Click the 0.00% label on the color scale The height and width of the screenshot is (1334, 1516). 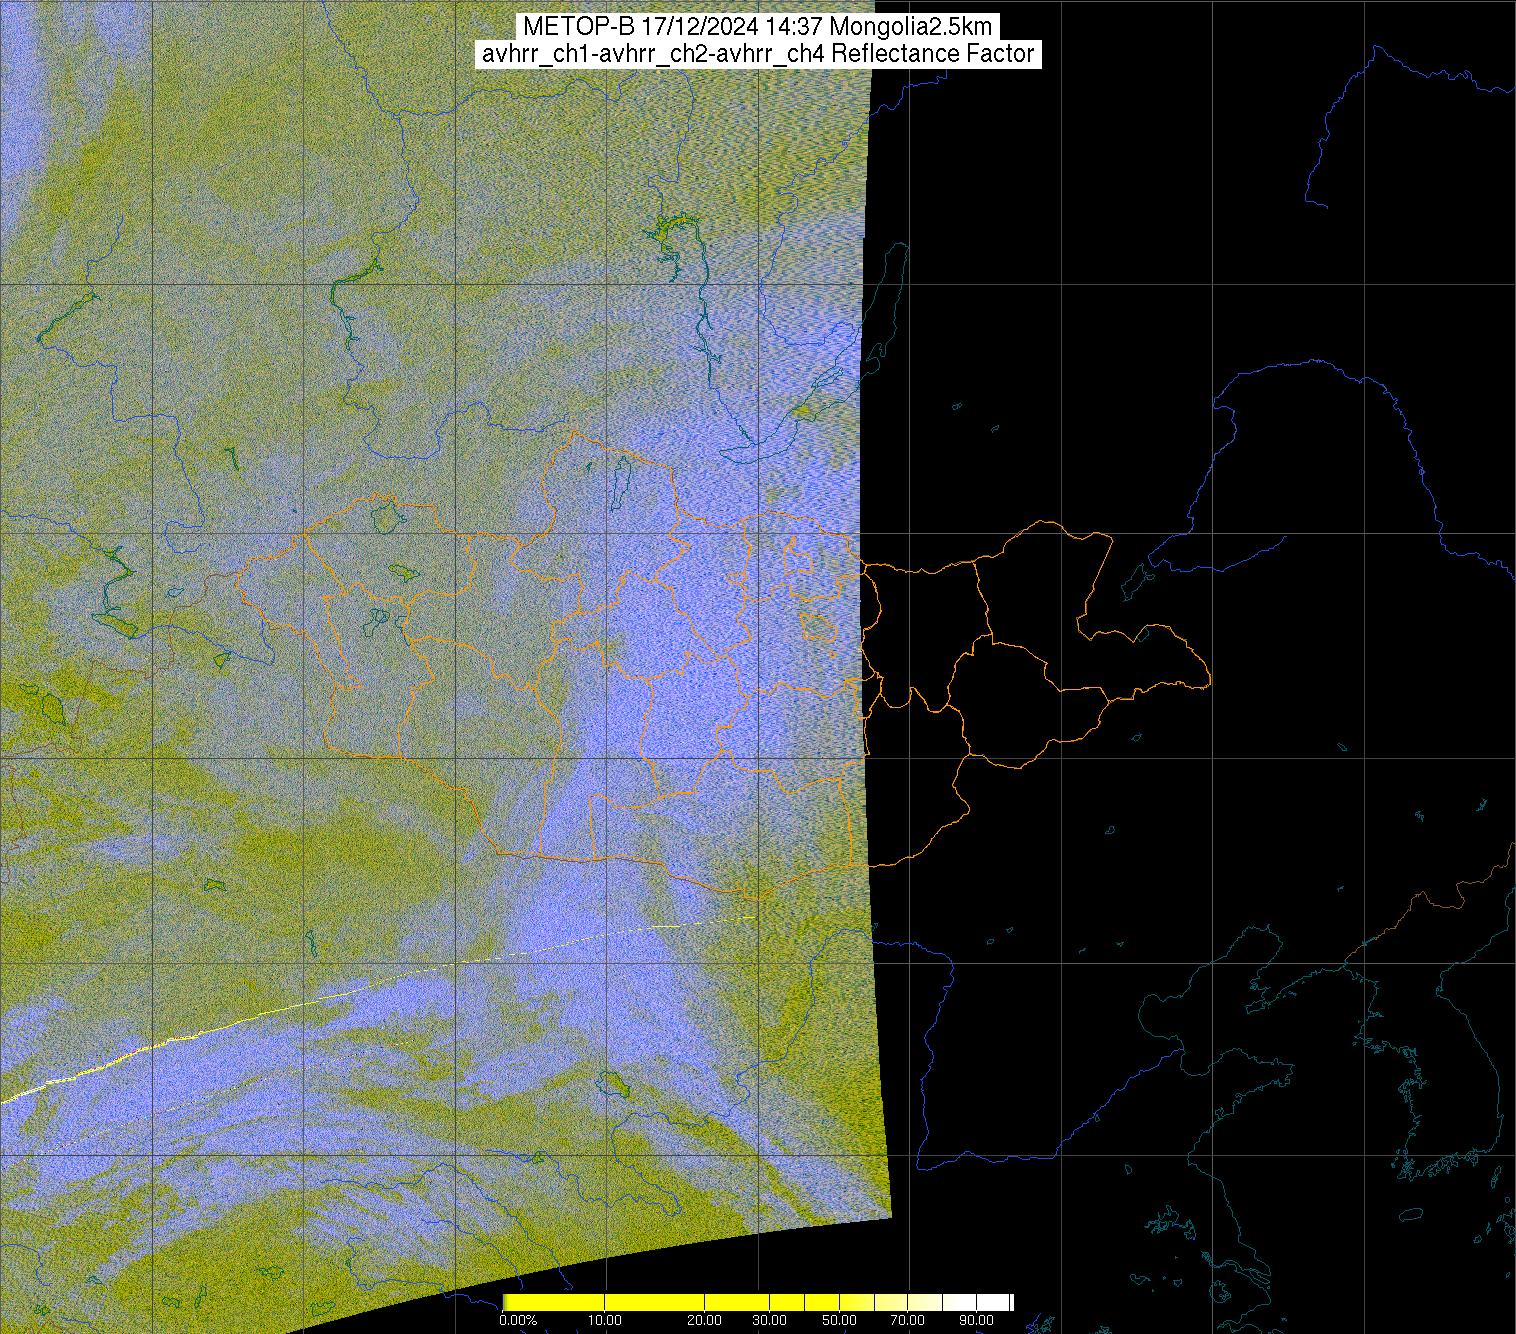pyautogui.click(x=517, y=1321)
